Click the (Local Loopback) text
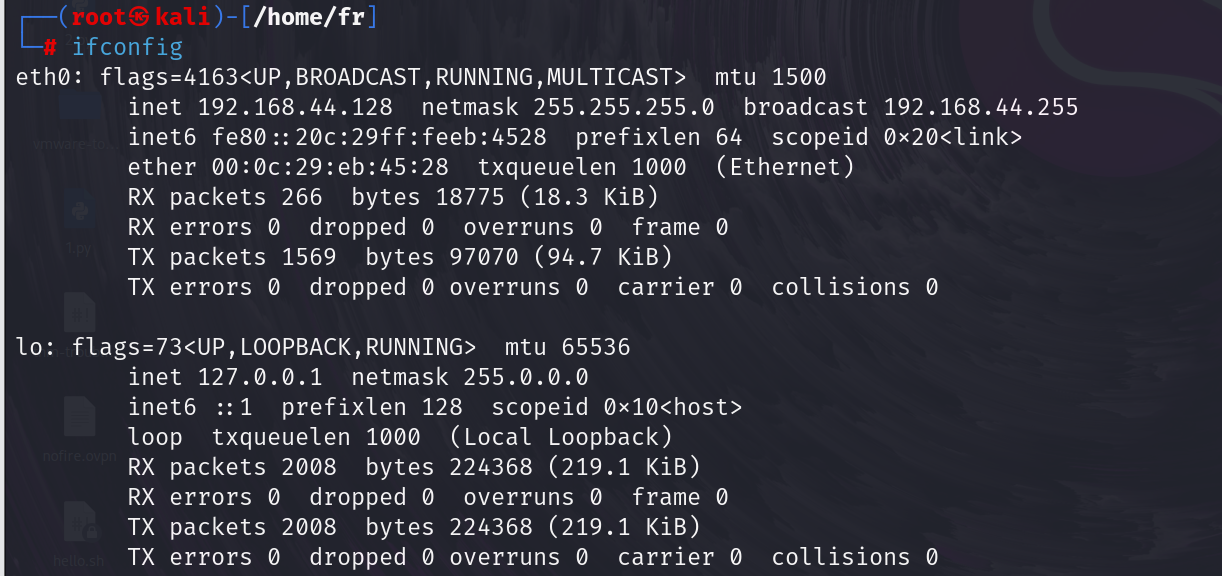Image resolution: width=1222 pixels, height=576 pixels. (x=561, y=437)
